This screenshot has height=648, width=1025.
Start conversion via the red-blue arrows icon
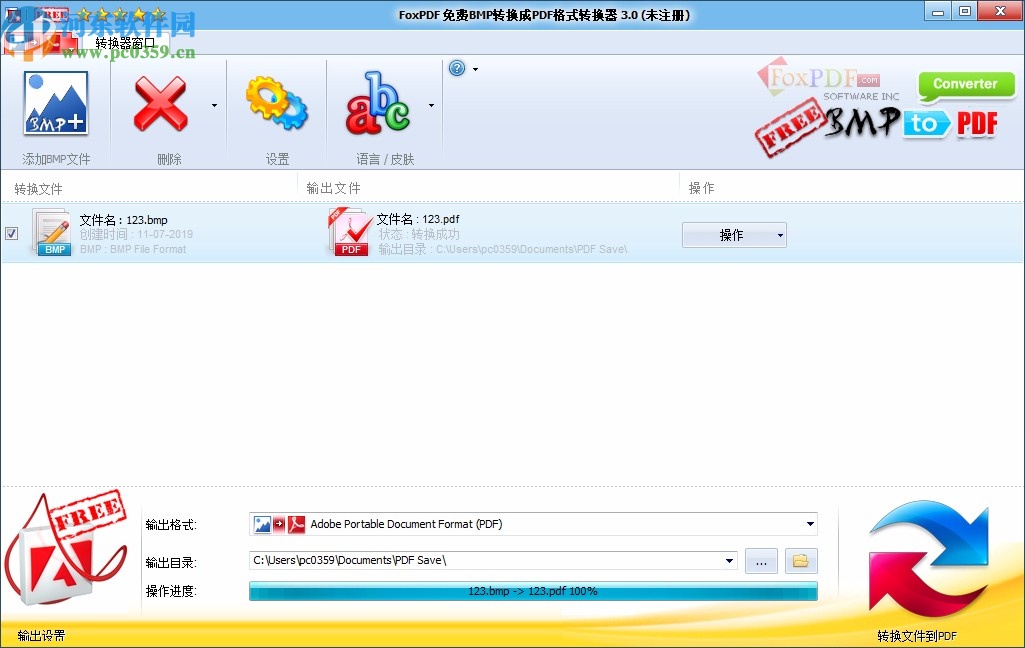click(928, 560)
